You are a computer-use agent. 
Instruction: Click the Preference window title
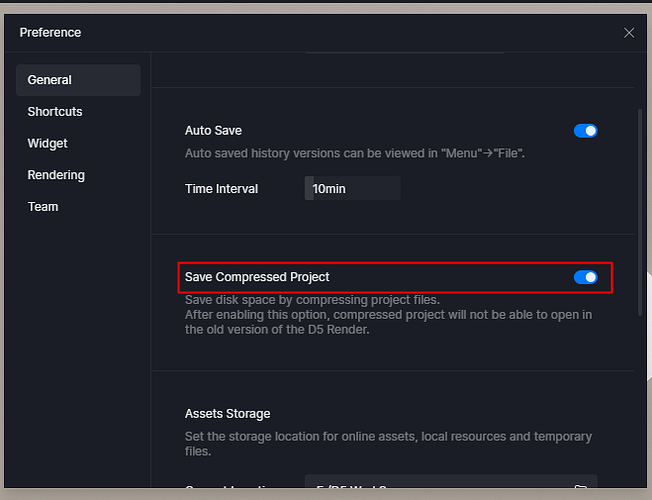(x=50, y=33)
